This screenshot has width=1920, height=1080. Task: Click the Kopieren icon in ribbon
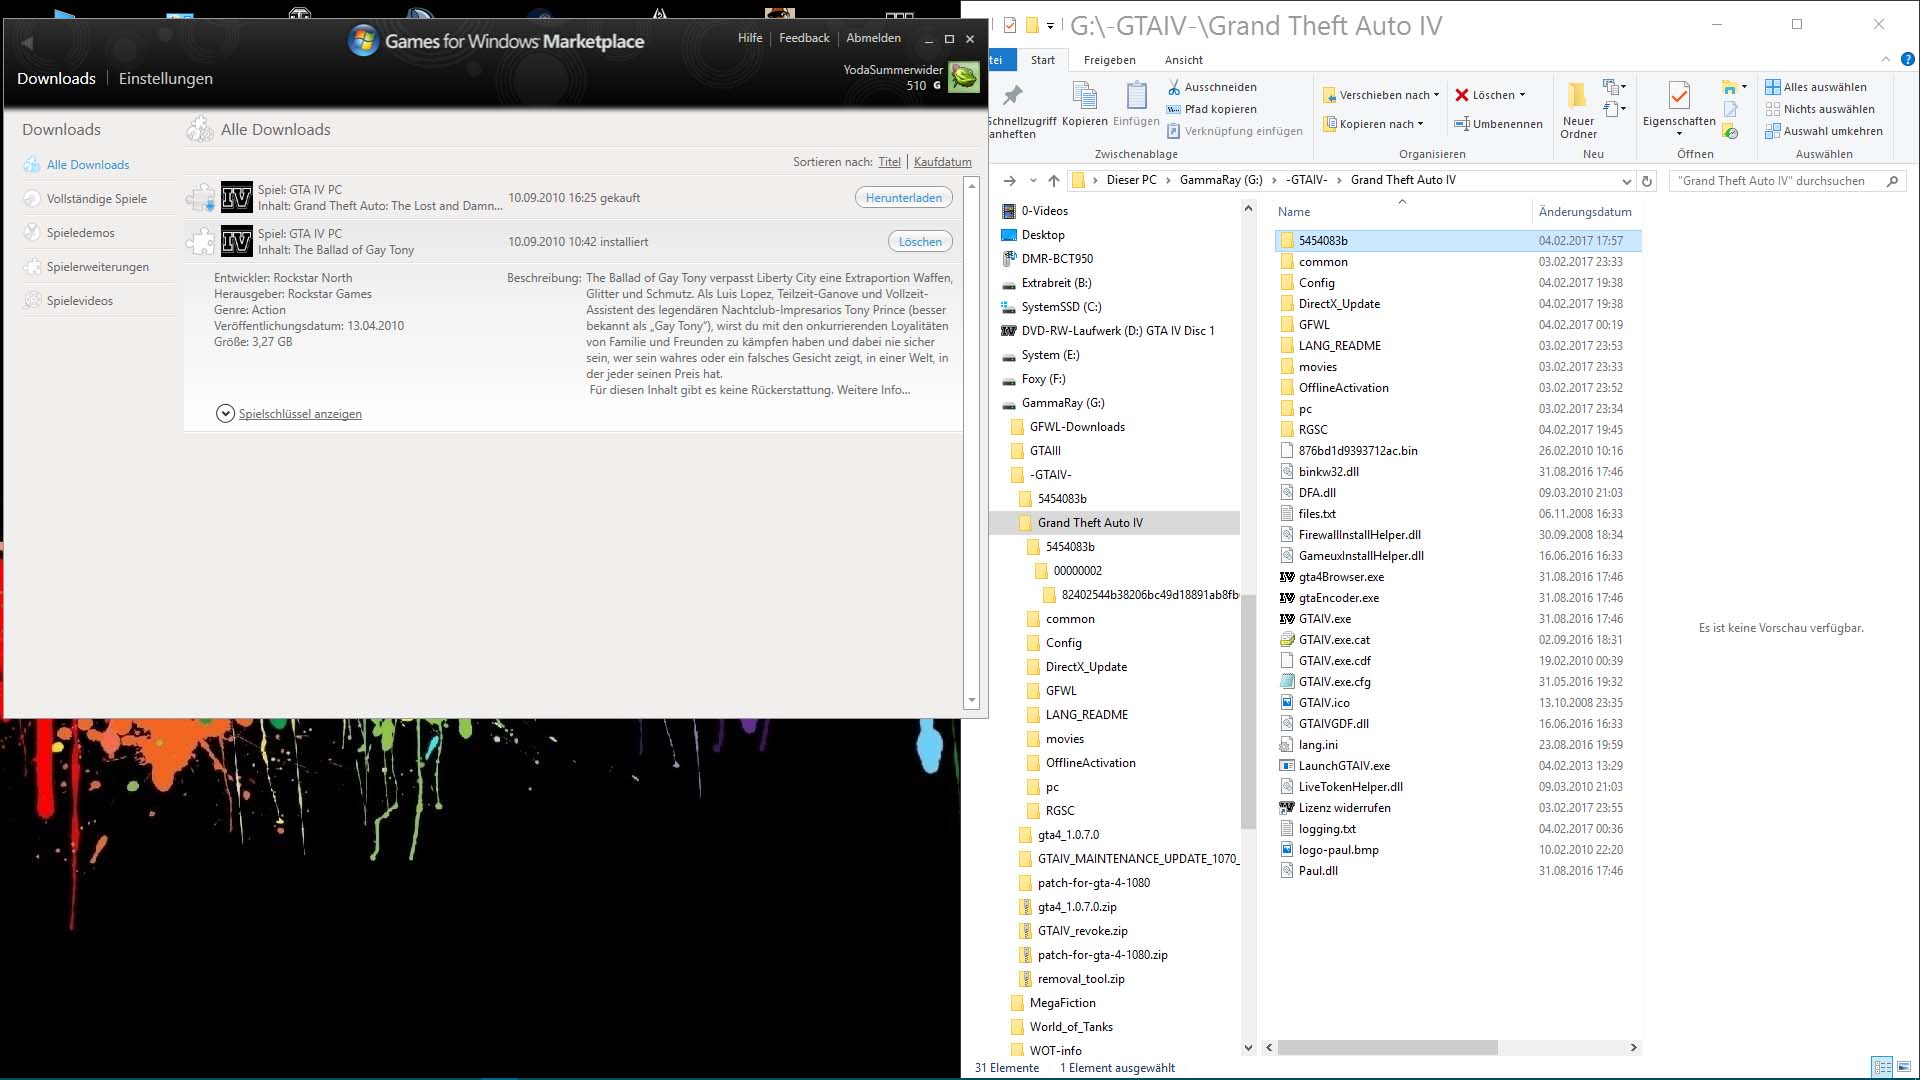click(1084, 97)
